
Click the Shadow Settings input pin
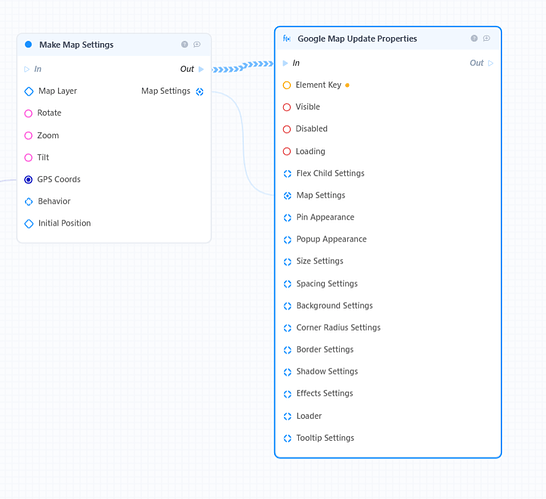pyautogui.click(x=287, y=372)
